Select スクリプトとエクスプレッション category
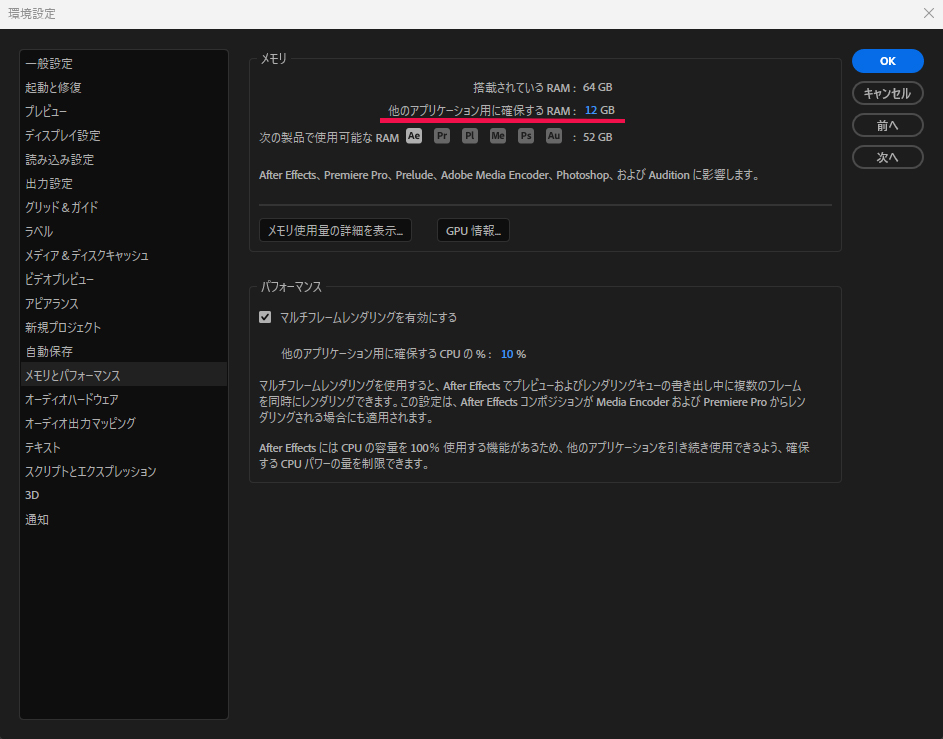The width and height of the screenshot is (943, 739). (x=91, y=471)
